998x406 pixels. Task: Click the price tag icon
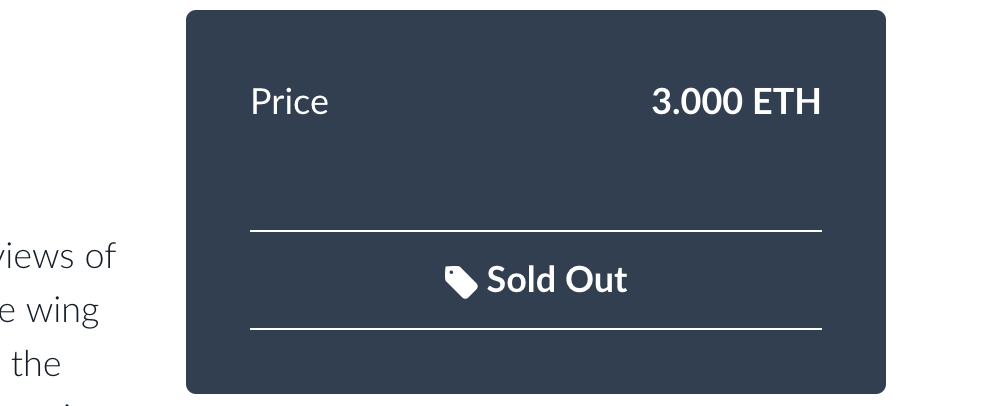[461, 282]
